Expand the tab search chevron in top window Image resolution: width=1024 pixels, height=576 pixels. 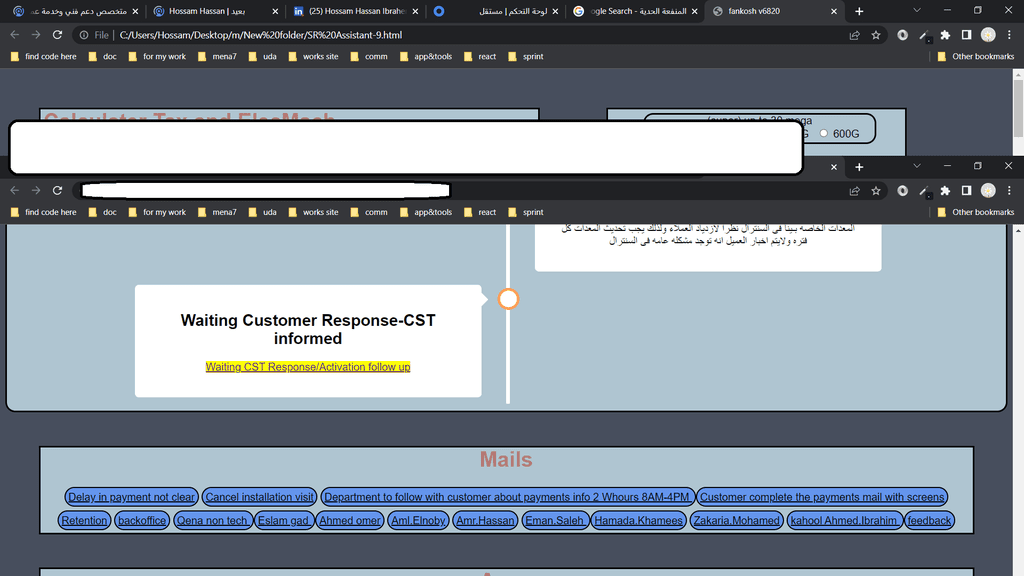click(x=917, y=10)
